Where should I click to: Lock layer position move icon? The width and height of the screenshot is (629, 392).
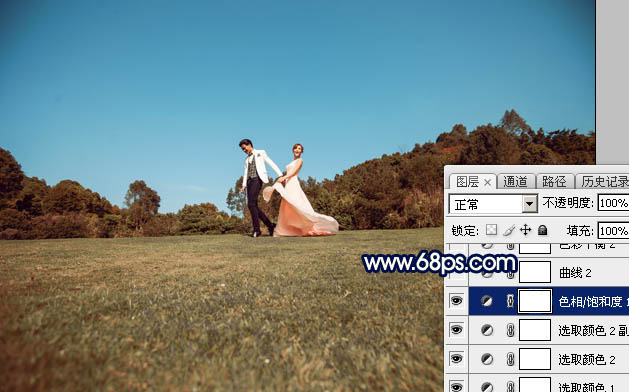(526, 230)
